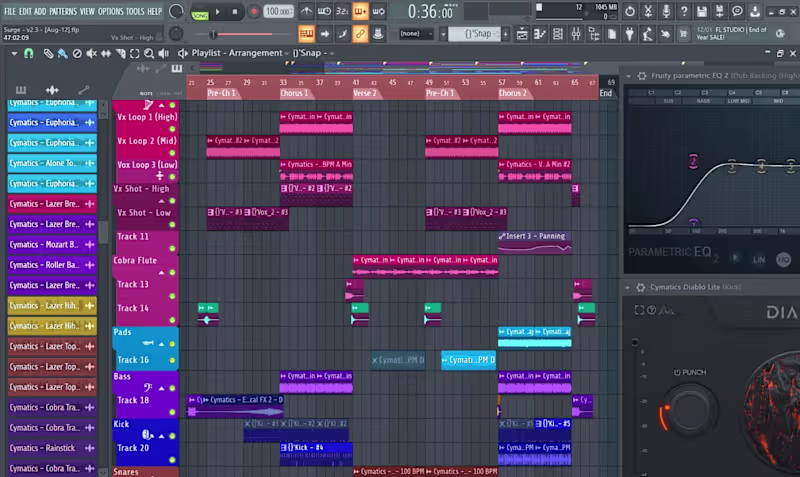This screenshot has height=477, width=800.
Task: Mute the Vx Loop 1 (High) track
Action: point(172,129)
